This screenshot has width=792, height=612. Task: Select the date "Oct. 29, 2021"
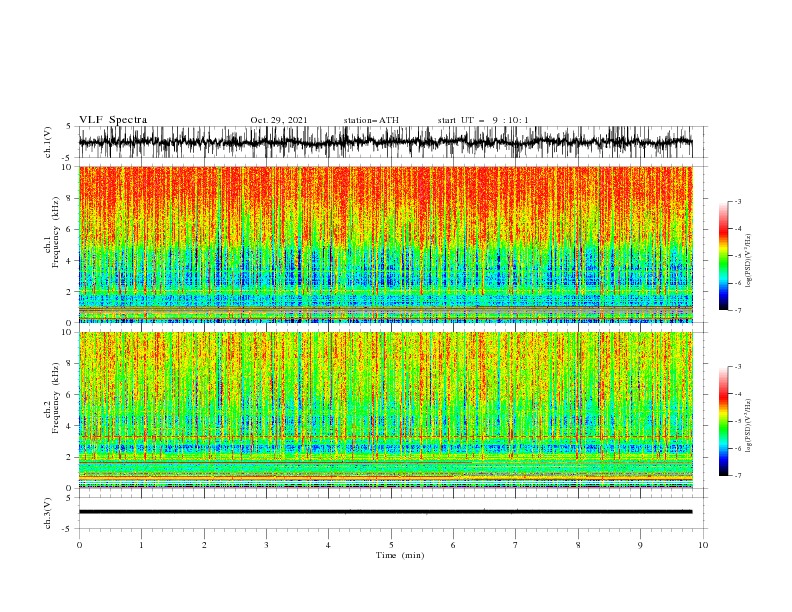click(x=279, y=120)
